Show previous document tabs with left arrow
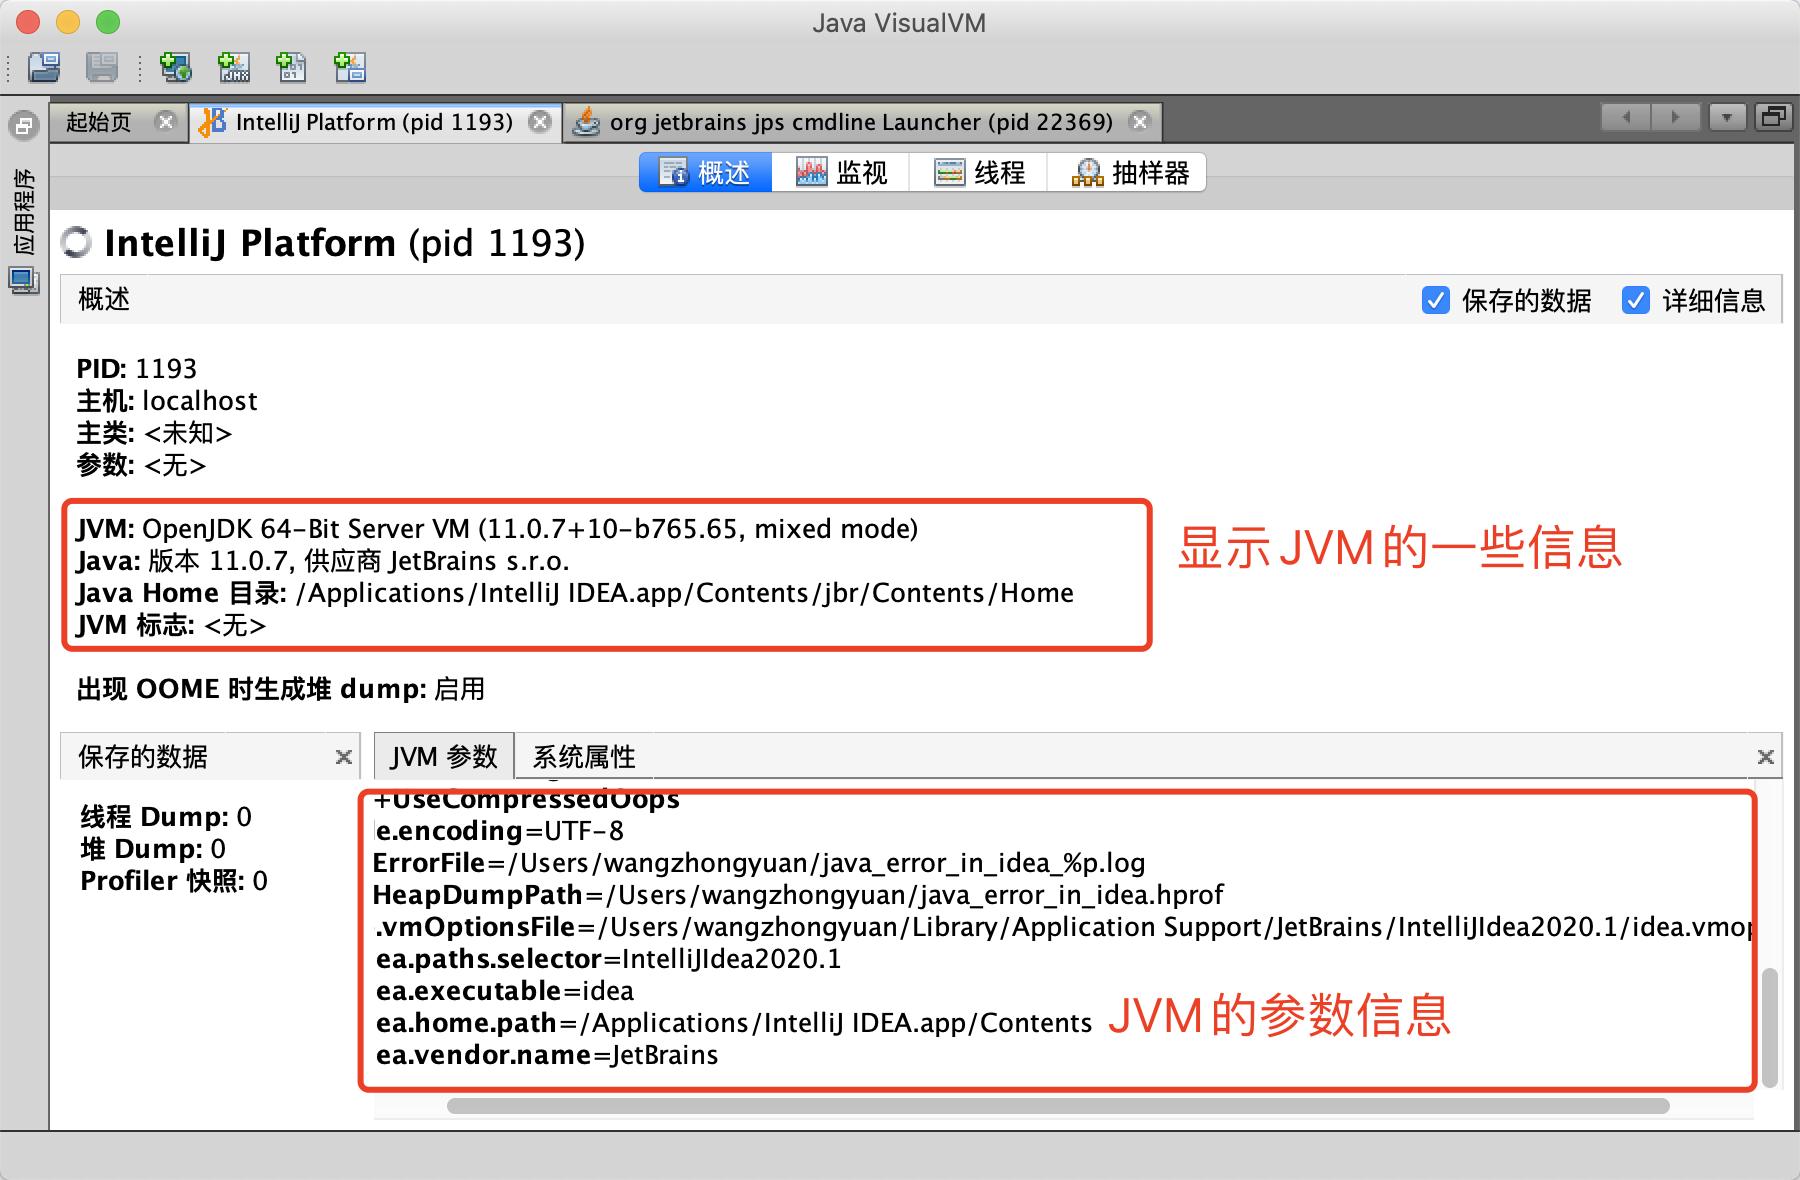 click(1627, 117)
